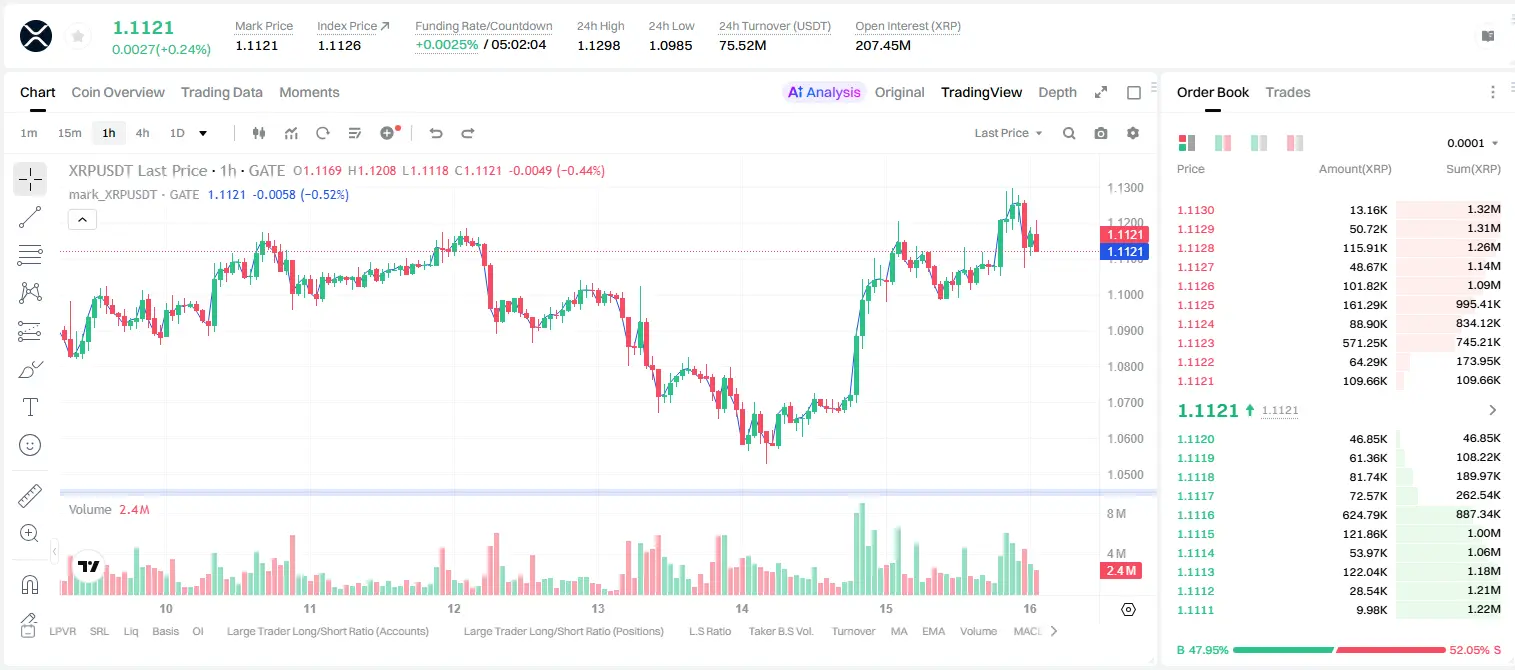Switch to the Trades tab
The height and width of the screenshot is (670, 1515).
tap(1287, 92)
